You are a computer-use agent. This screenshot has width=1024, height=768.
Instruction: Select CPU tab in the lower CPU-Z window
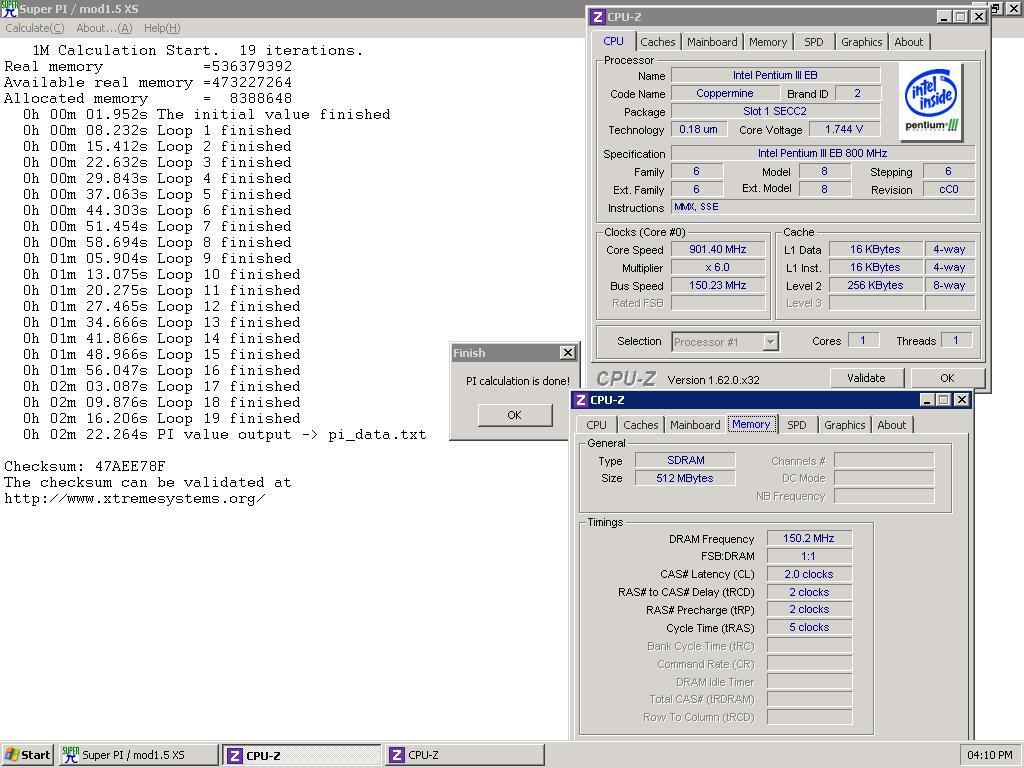(596, 424)
